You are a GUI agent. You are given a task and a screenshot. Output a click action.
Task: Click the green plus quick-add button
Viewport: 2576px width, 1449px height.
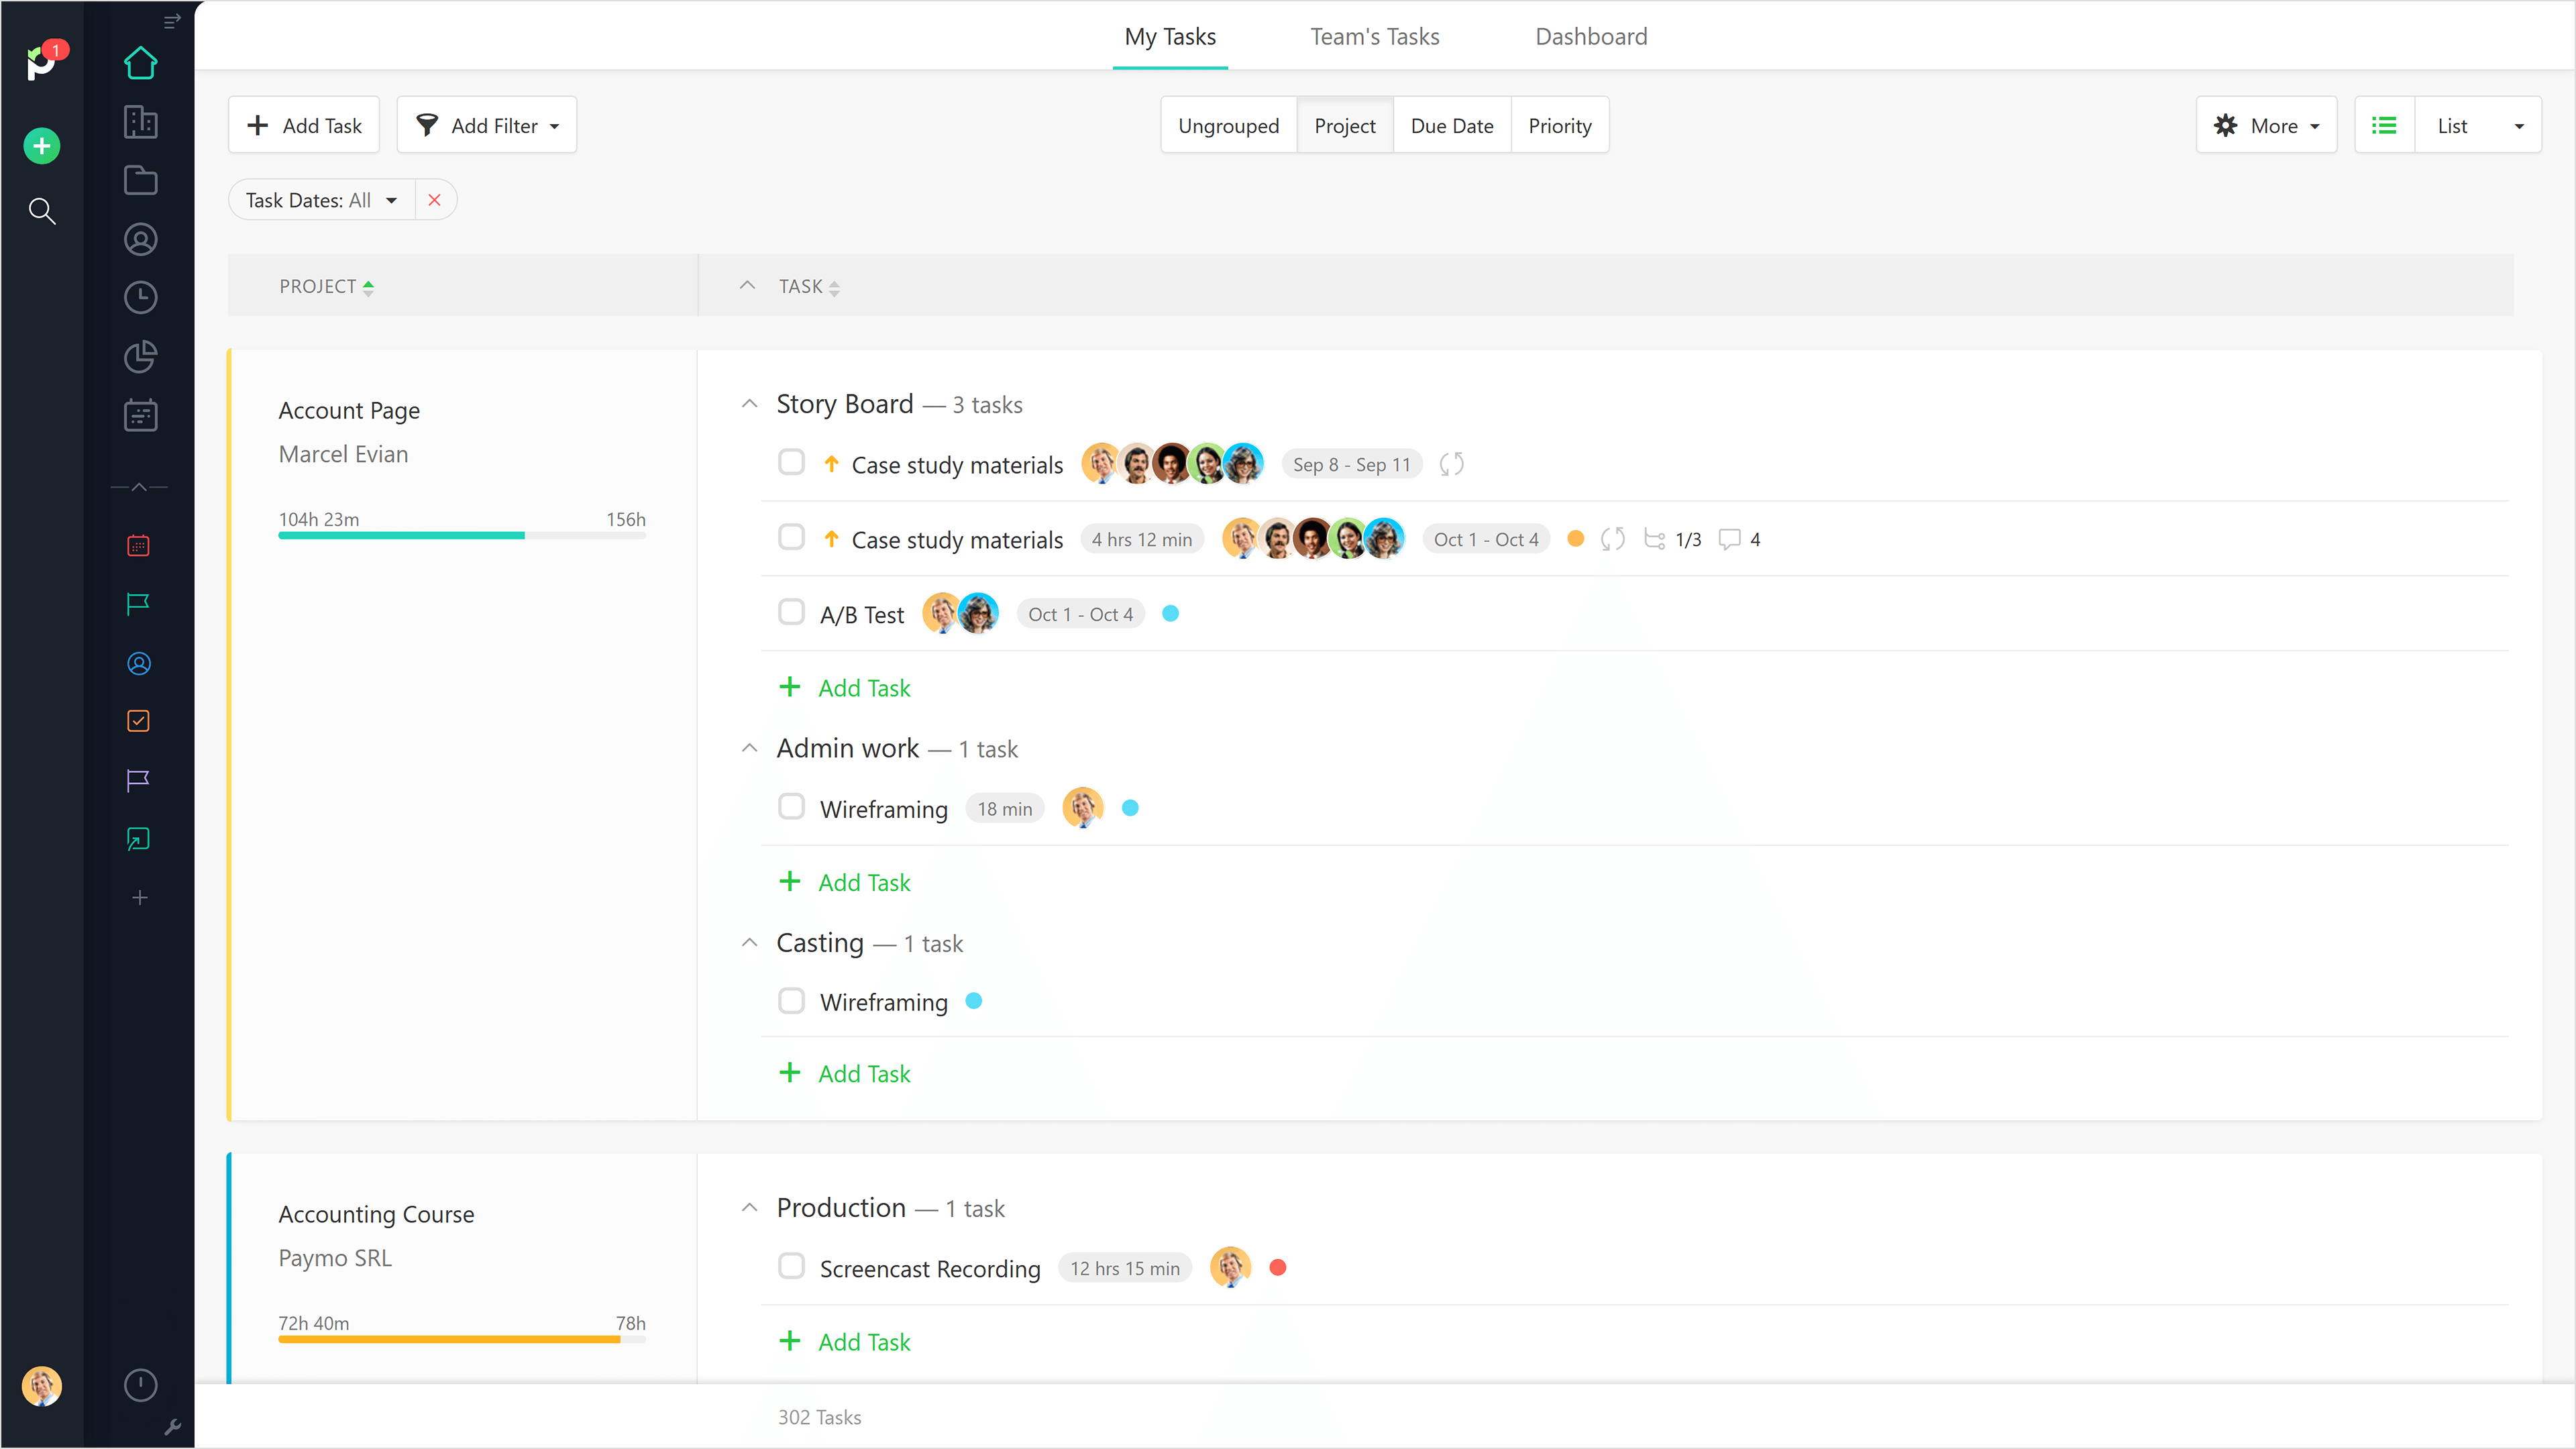coord(41,146)
